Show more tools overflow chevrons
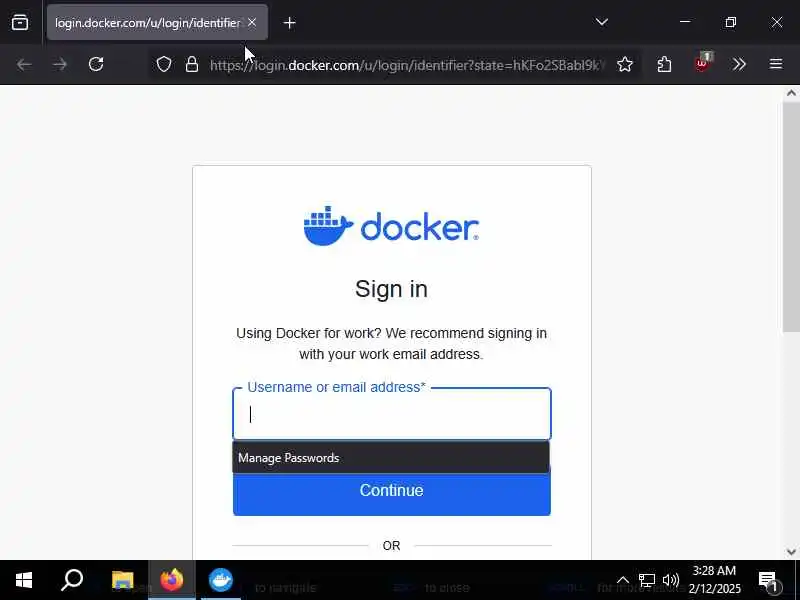Viewport: 800px width, 600px height. 739,65
